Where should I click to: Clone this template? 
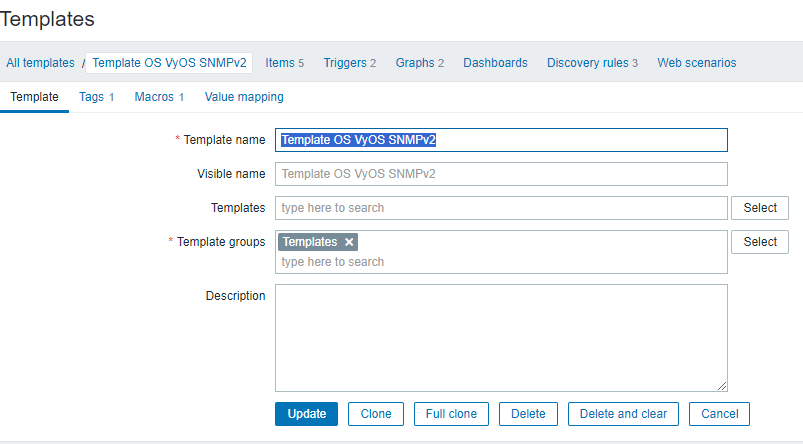(376, 414)
